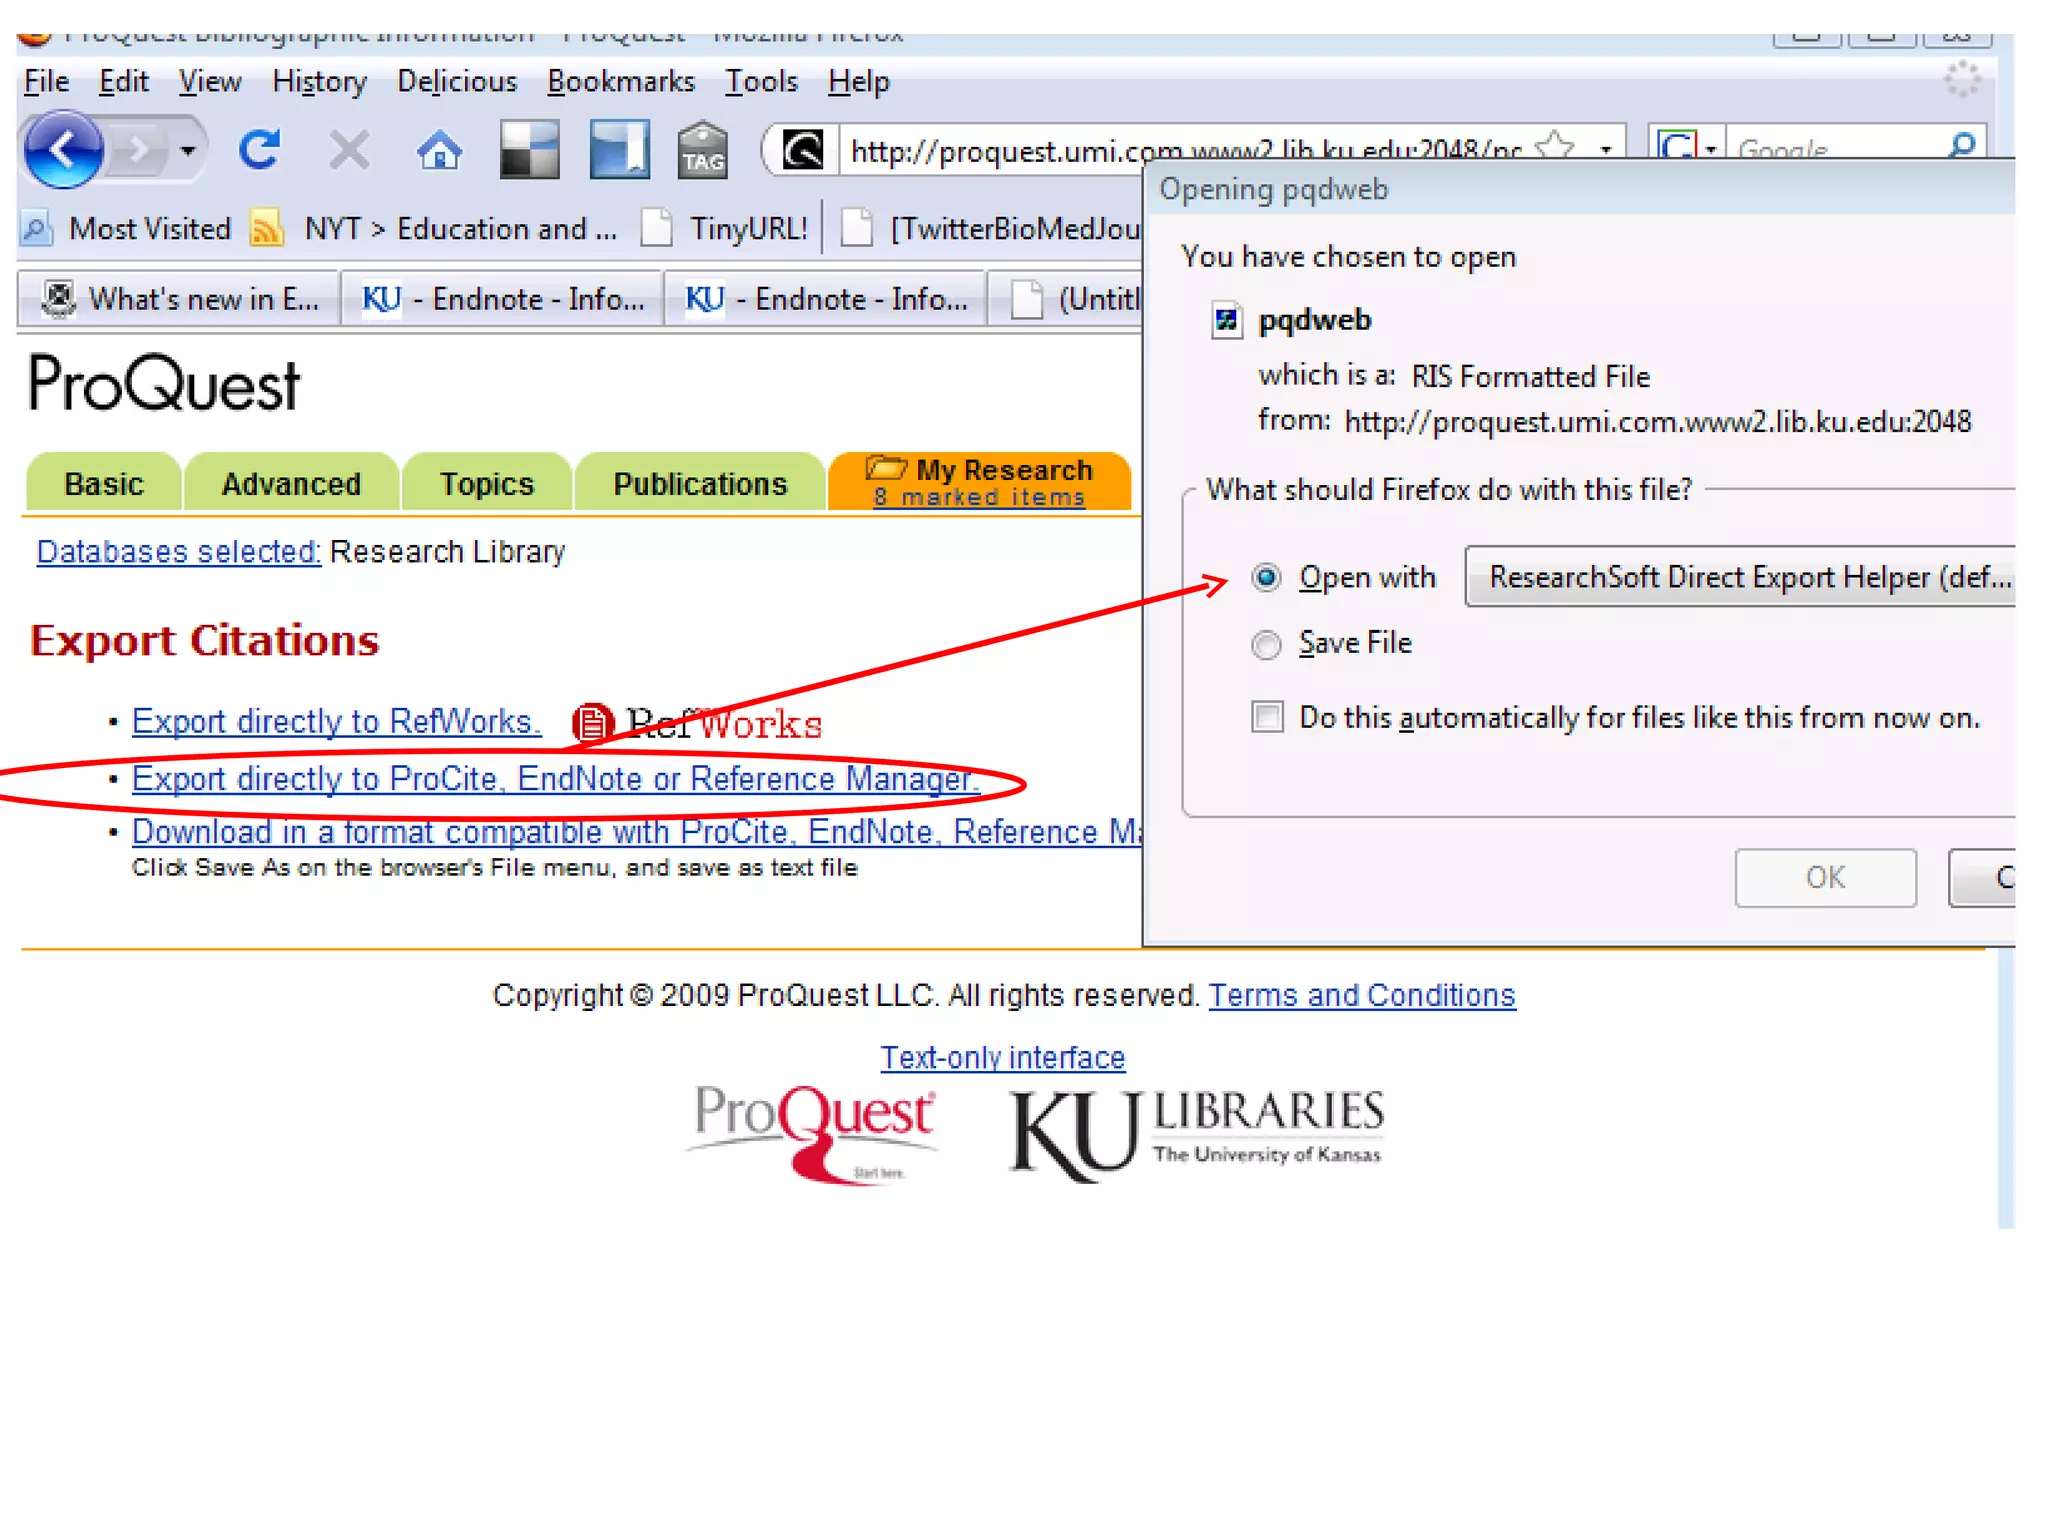Open the back/forward history dropdown arrow
Screen dimensions: 2048x1536
(187, 151)
